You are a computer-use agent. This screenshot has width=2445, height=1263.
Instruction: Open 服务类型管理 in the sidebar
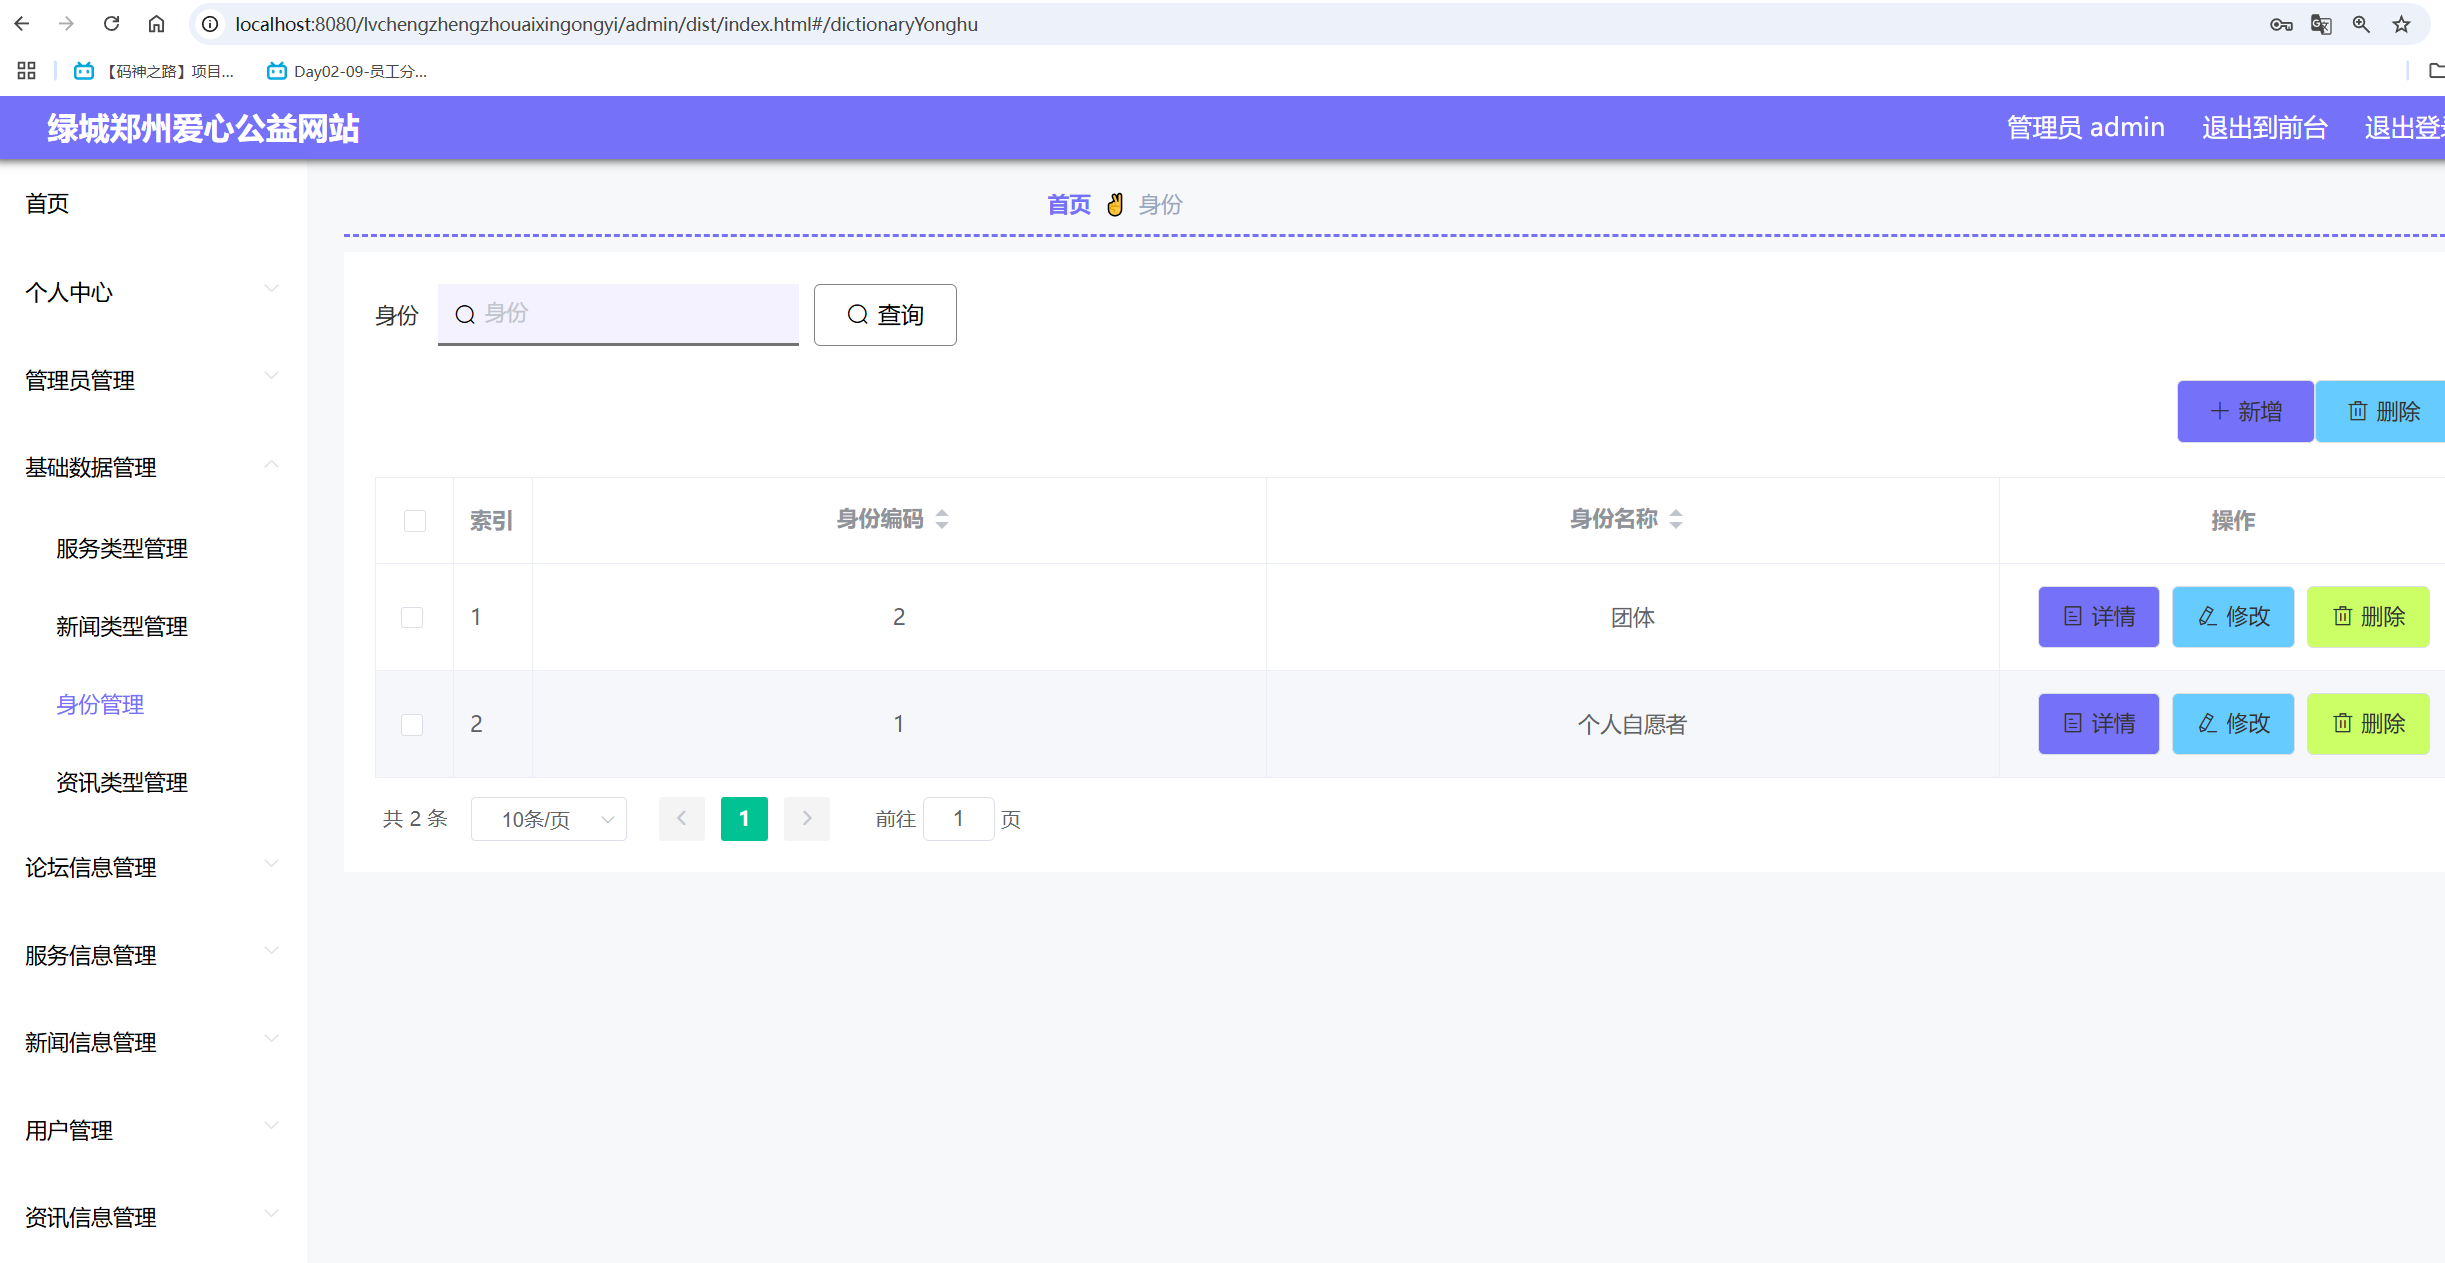[122, 548]
